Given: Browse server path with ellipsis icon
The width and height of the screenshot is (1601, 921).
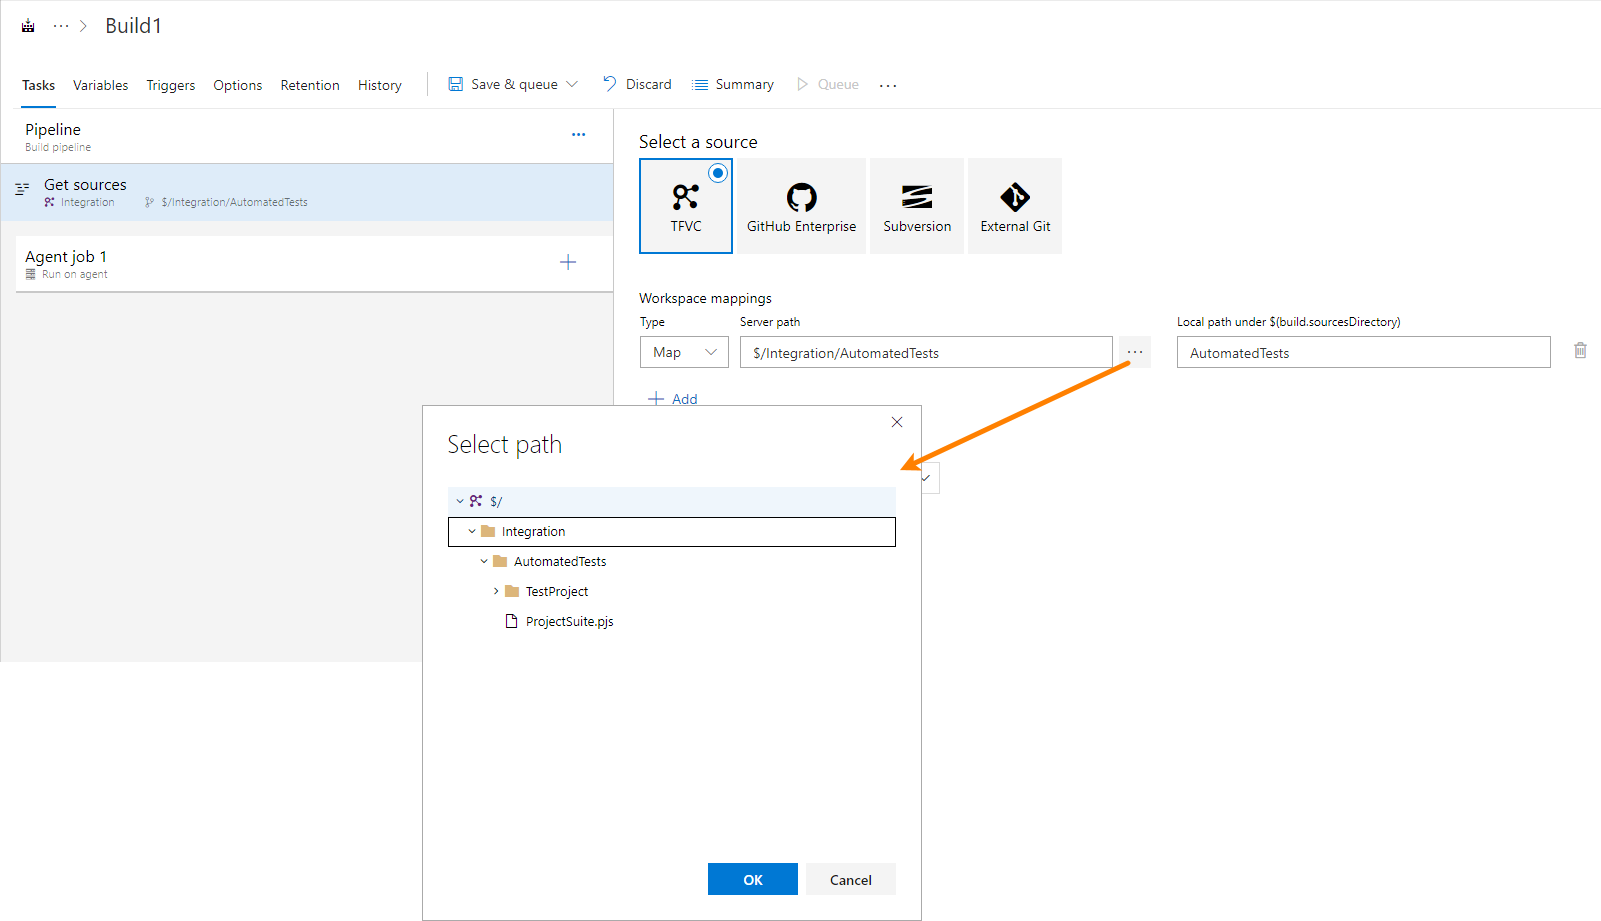Looking at the screenshot, I should click(x=1133, y=352).
